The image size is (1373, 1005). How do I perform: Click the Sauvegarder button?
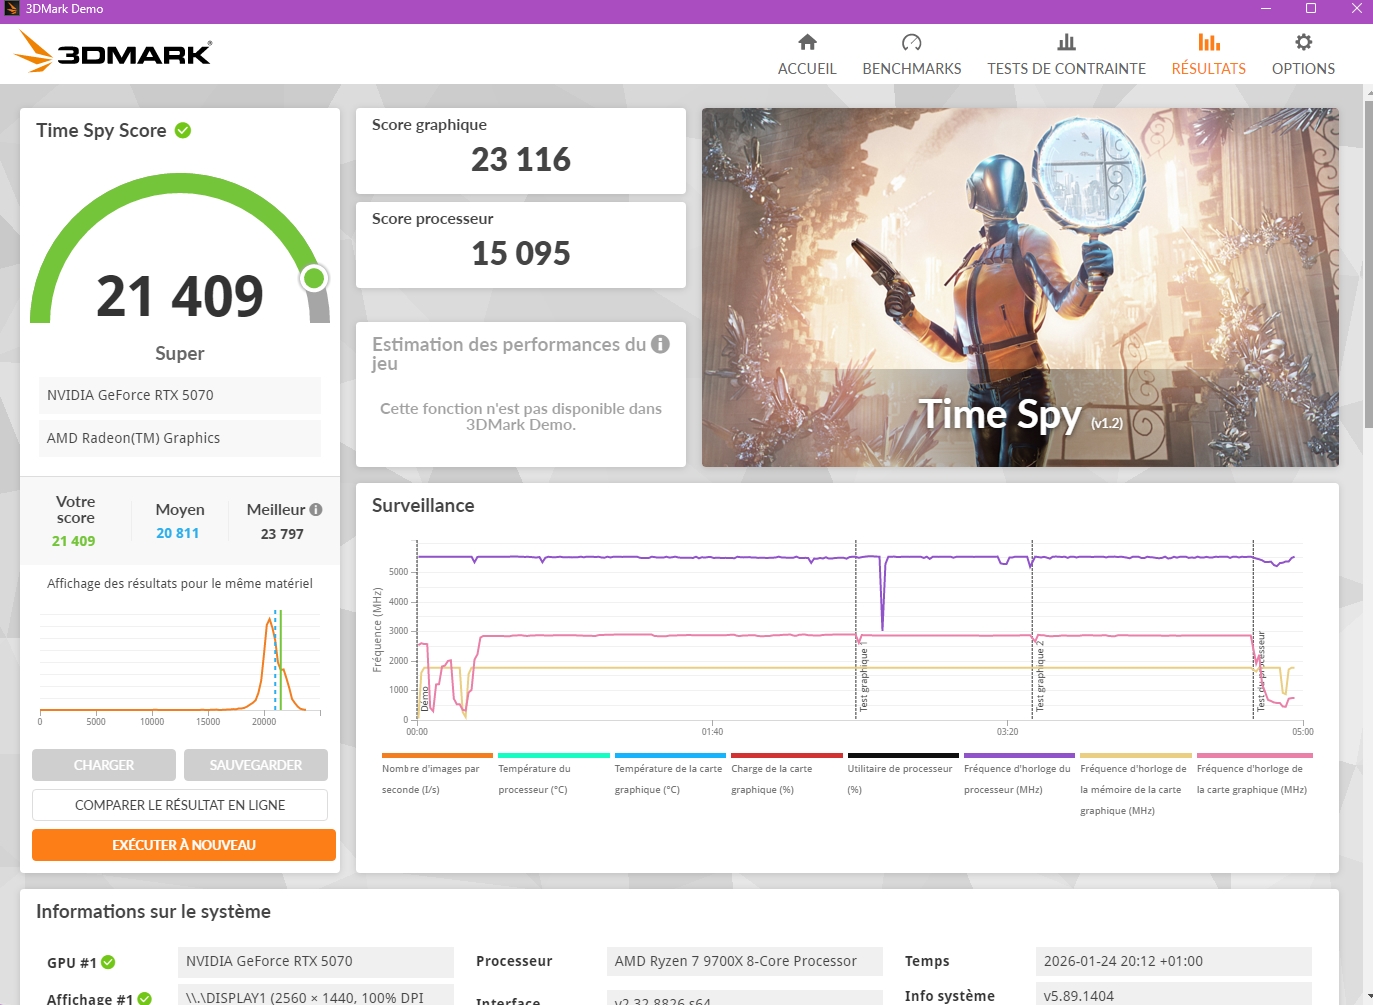[x=256, y=765]
